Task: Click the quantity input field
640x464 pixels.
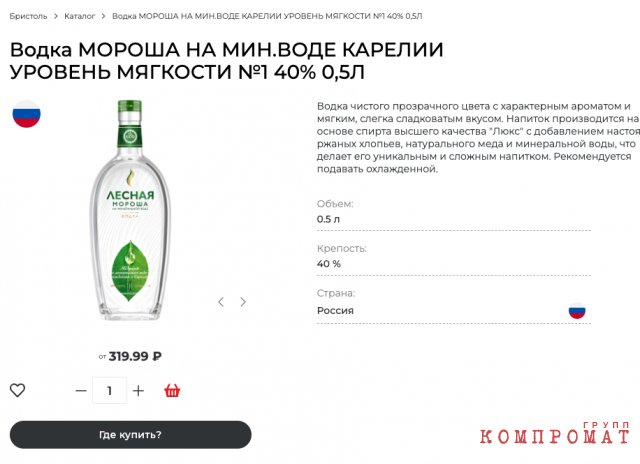Action: coord(109,391)
